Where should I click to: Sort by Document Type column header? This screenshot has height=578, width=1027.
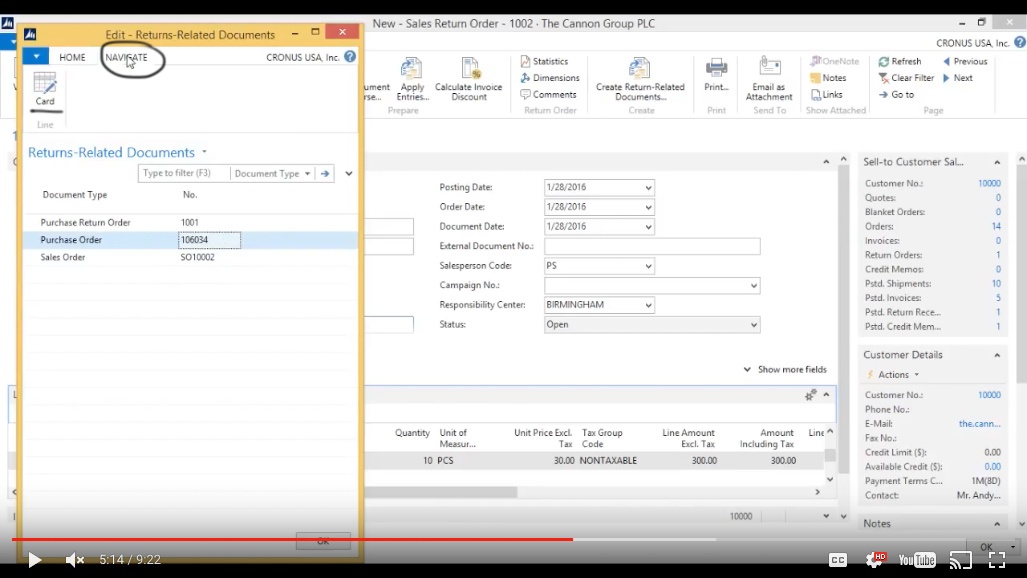(x=75, y=195)
